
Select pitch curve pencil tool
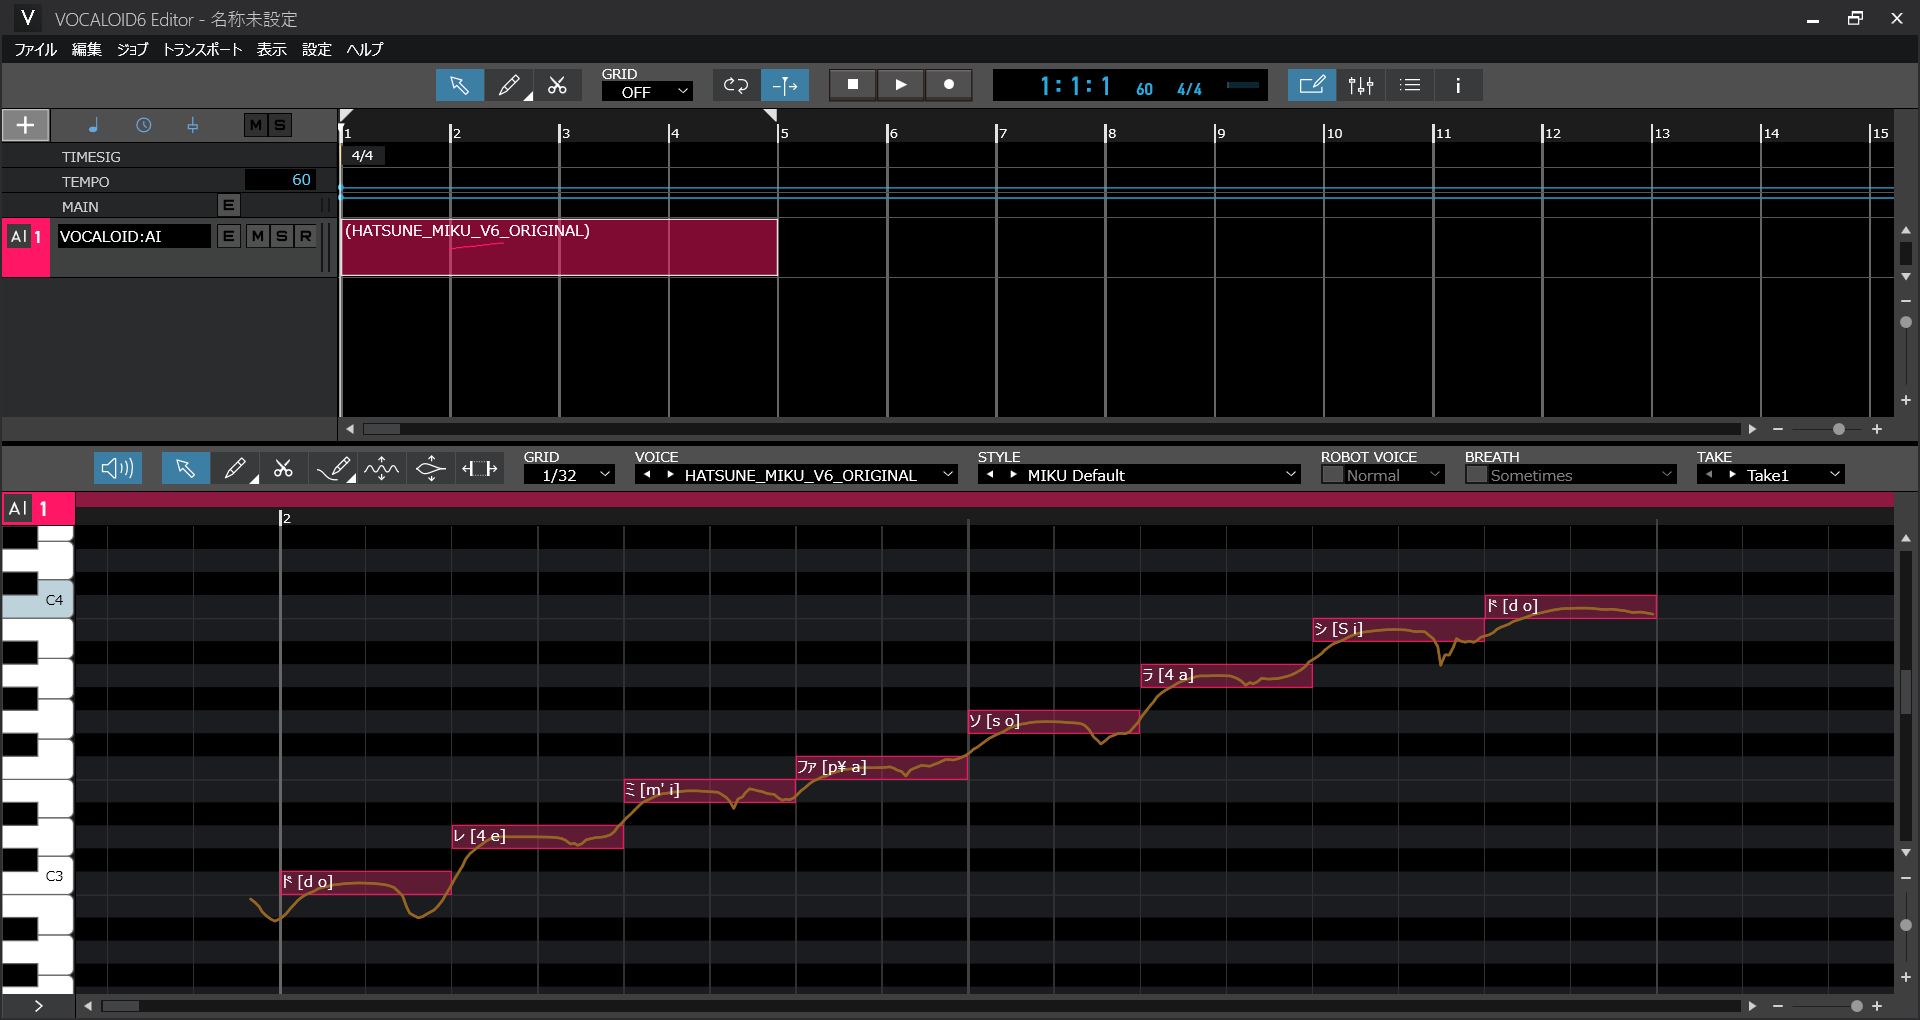(x=334, y=468)
